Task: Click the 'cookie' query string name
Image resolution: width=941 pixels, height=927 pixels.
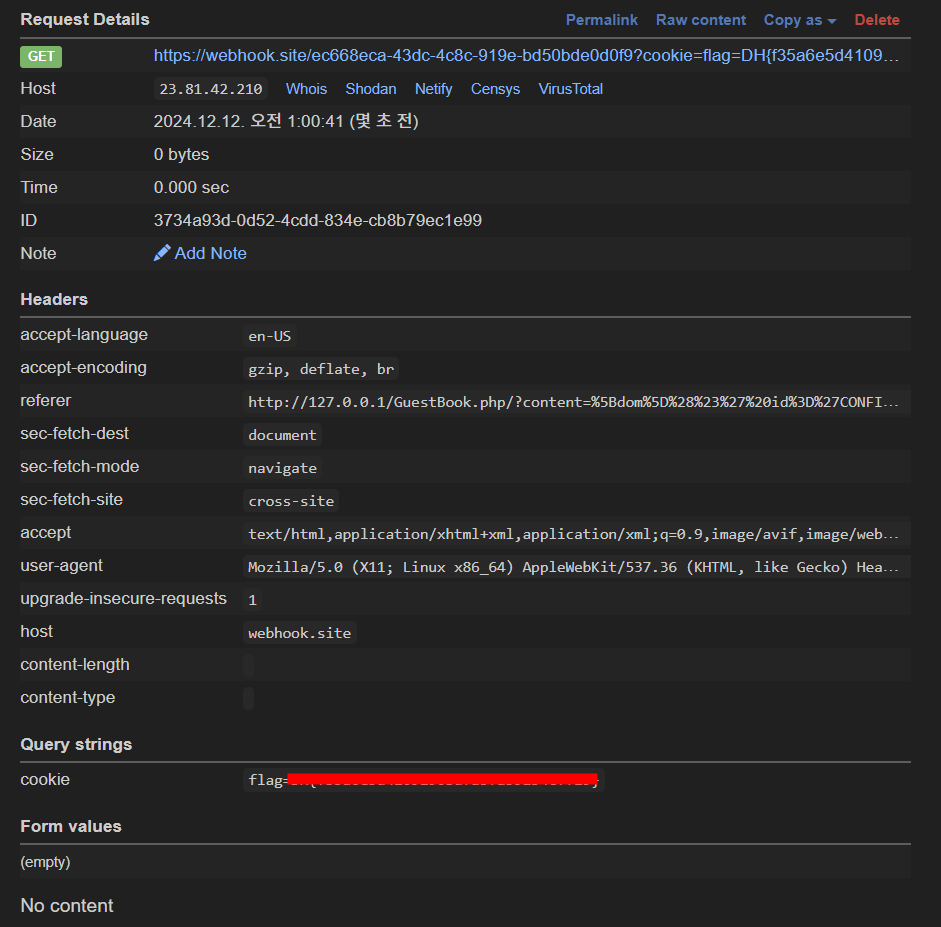Action: point(45,779)
